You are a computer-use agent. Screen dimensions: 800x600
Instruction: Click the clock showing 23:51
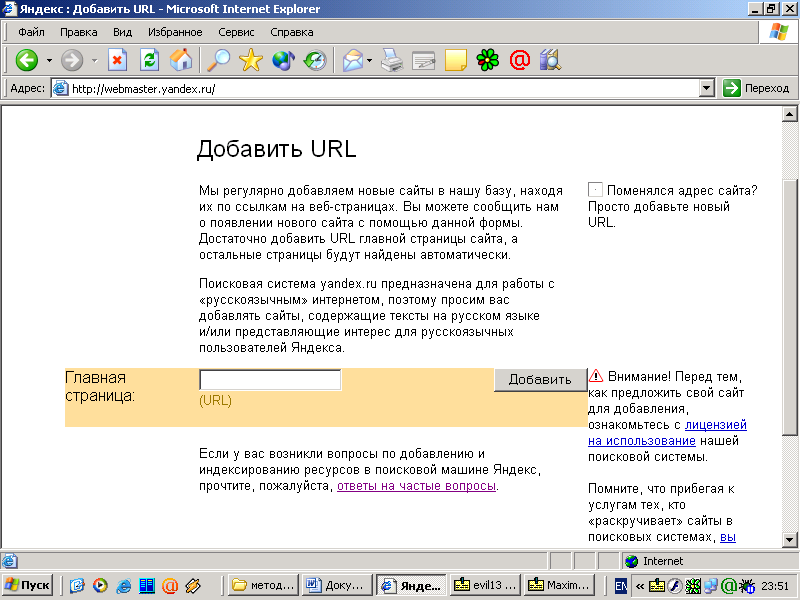click(774, 586)
